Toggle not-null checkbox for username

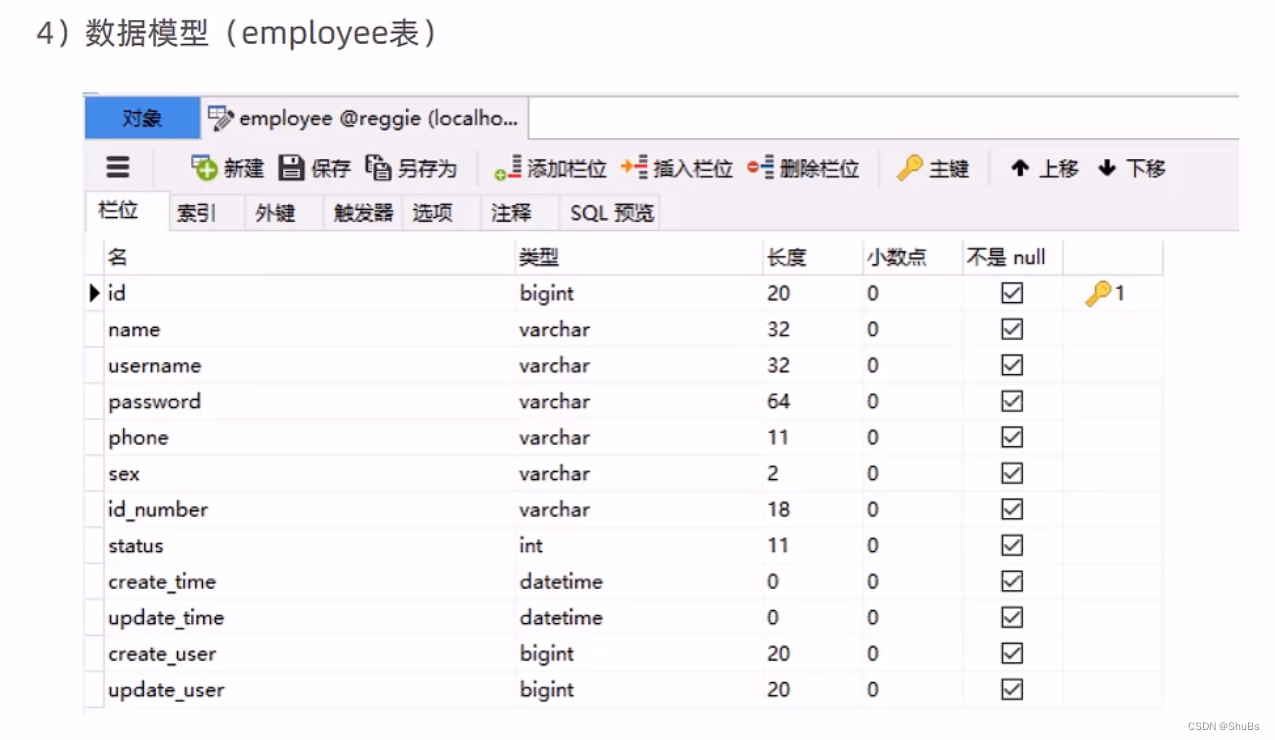pyautogui.click(x=1012, y=365)
